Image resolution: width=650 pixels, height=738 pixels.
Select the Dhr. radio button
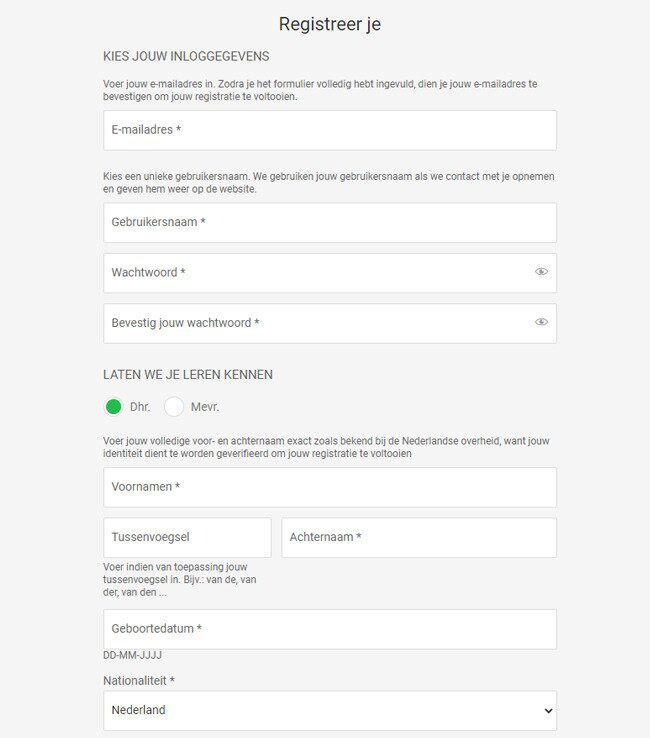click(113, 407)
